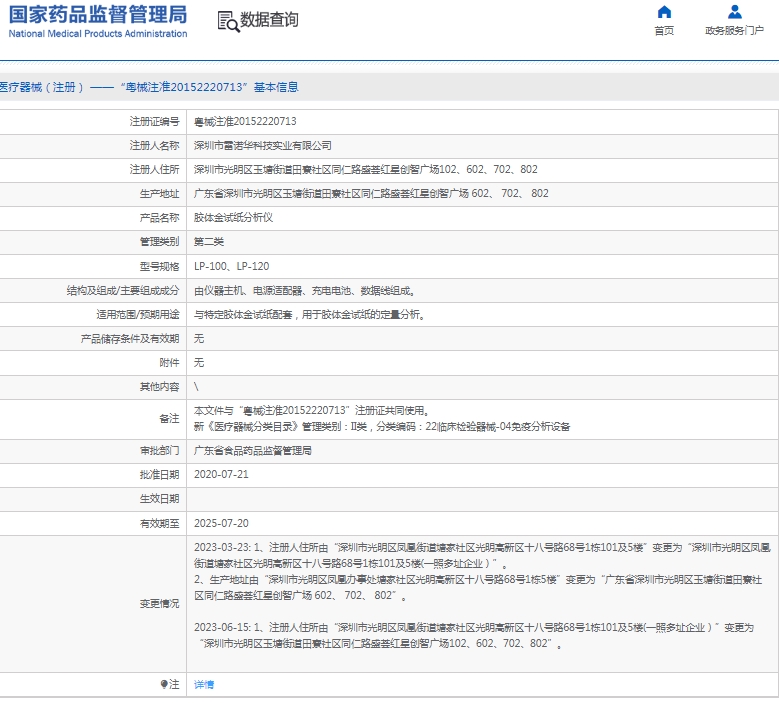The height and width of the screenshot is (703, 779).
Task: Click the 备注 line about 医疗器械分类目录
Action: 382,427
